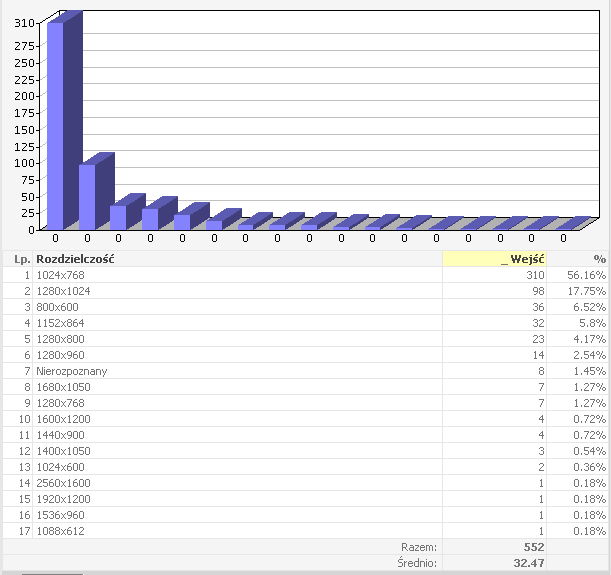Click the 1680x1050 resolution entry
Image resolution: width=611 pixels, height=575 pixels.
pos(63,387)
